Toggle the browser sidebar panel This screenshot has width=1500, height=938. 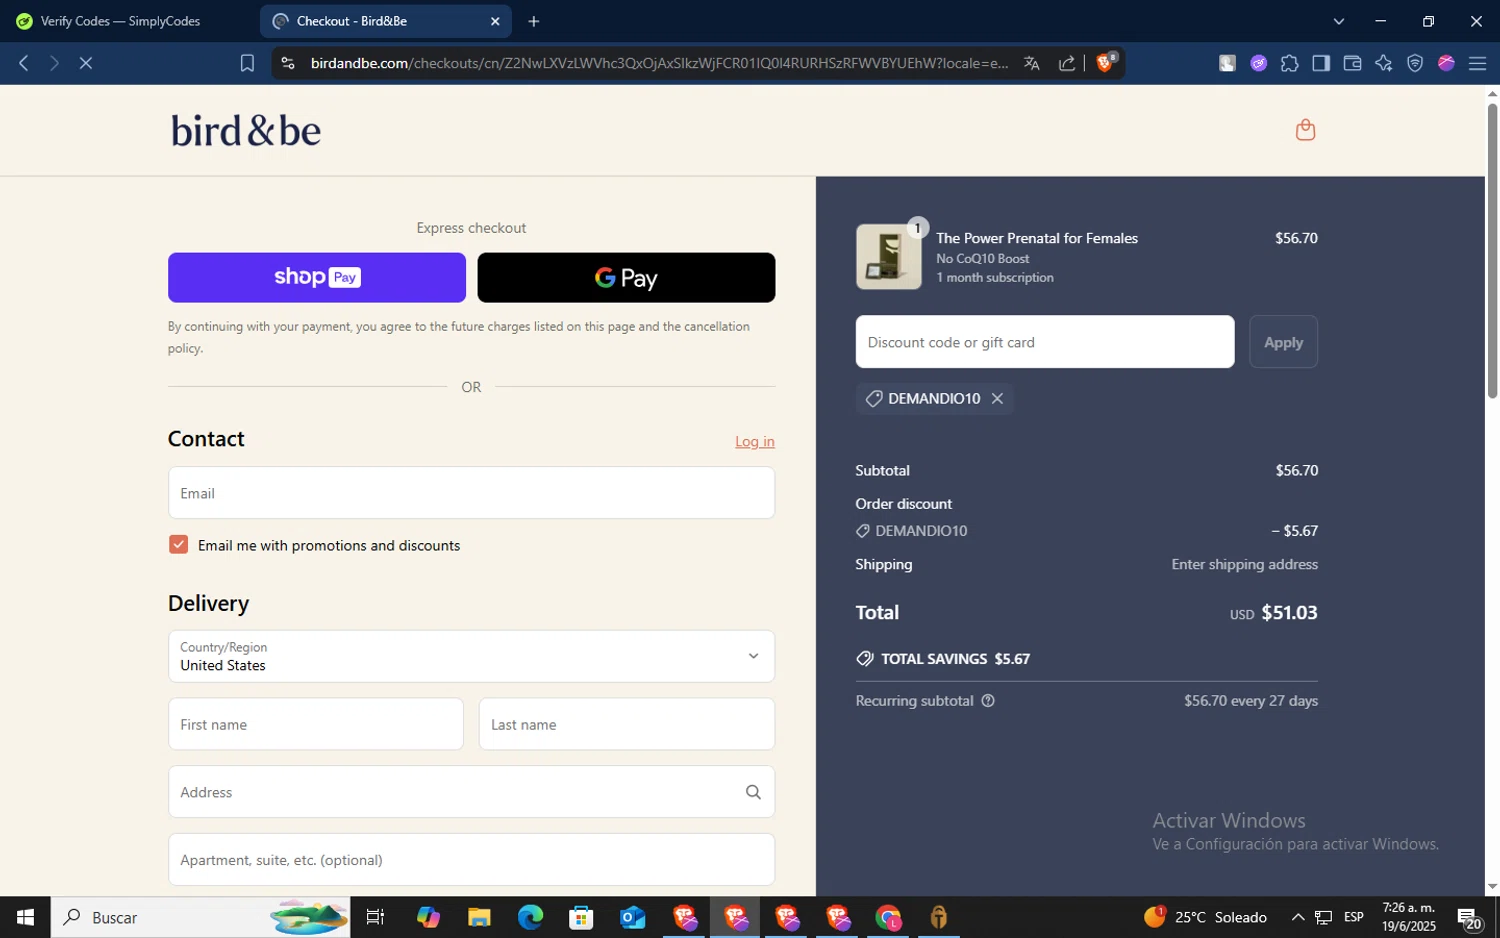click(x=1321, y=63)
